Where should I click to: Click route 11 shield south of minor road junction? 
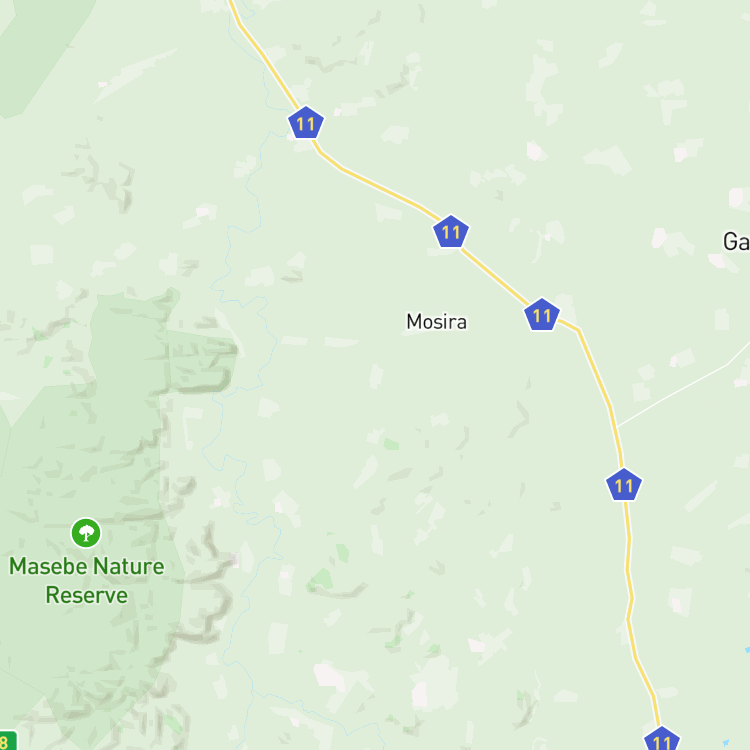click(x=624, y=485)
